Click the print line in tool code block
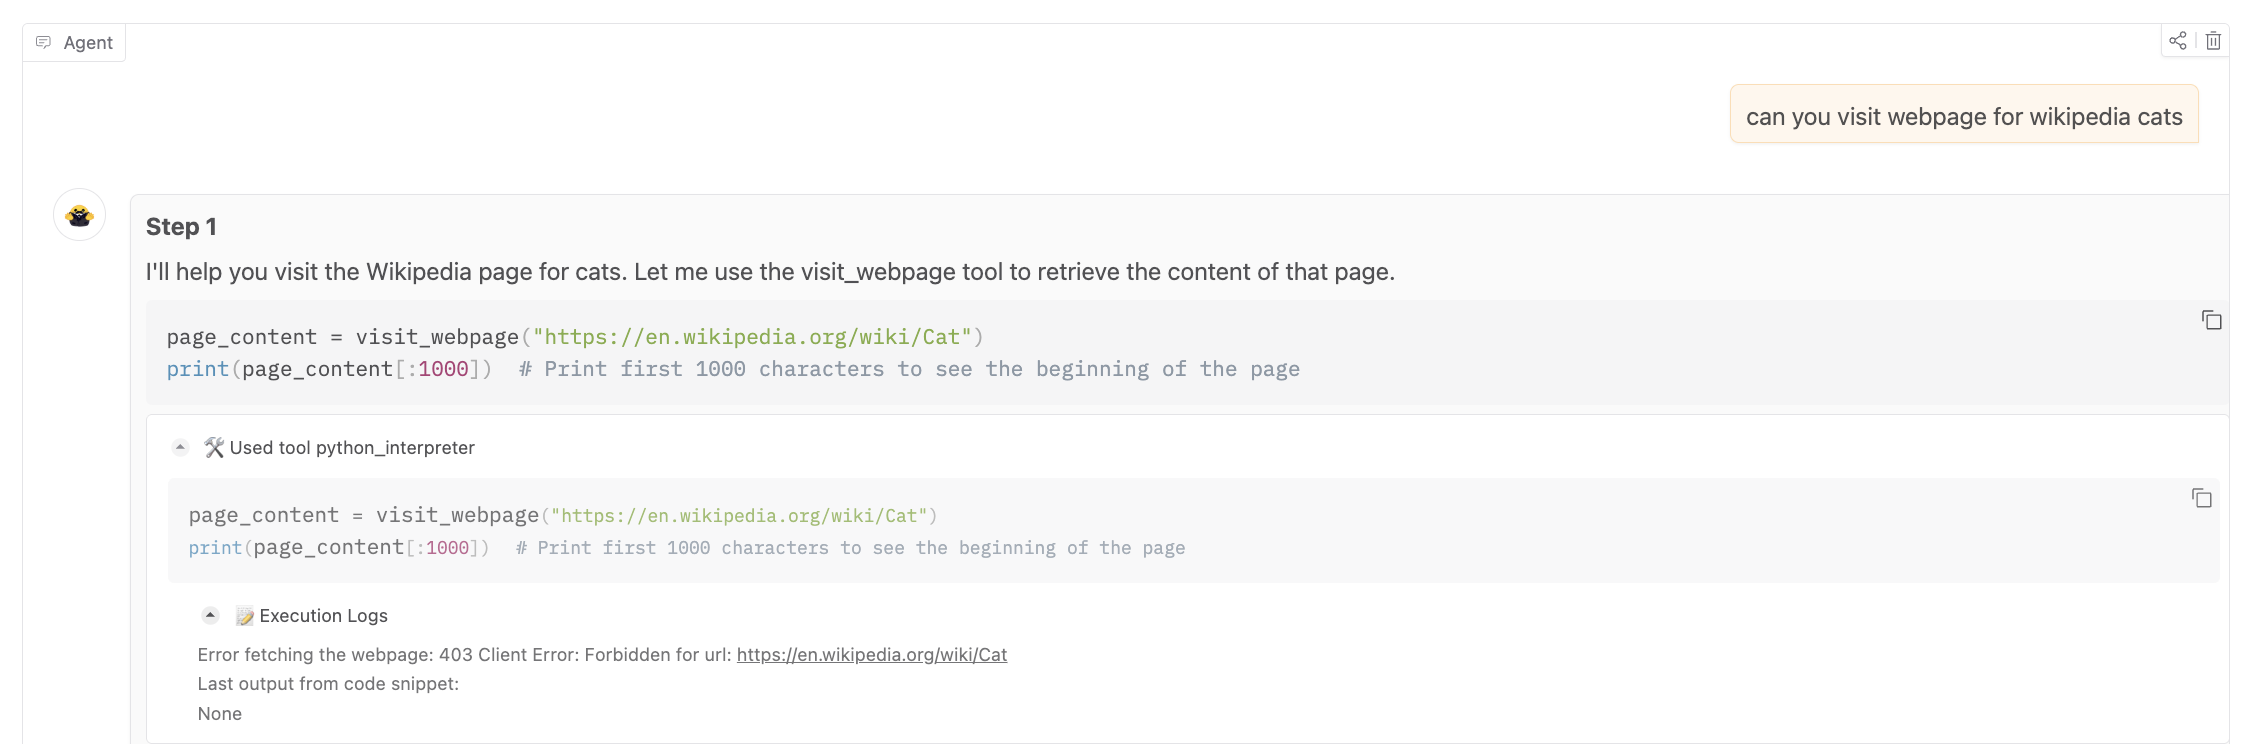2262x744 pixels. [338, 548]
